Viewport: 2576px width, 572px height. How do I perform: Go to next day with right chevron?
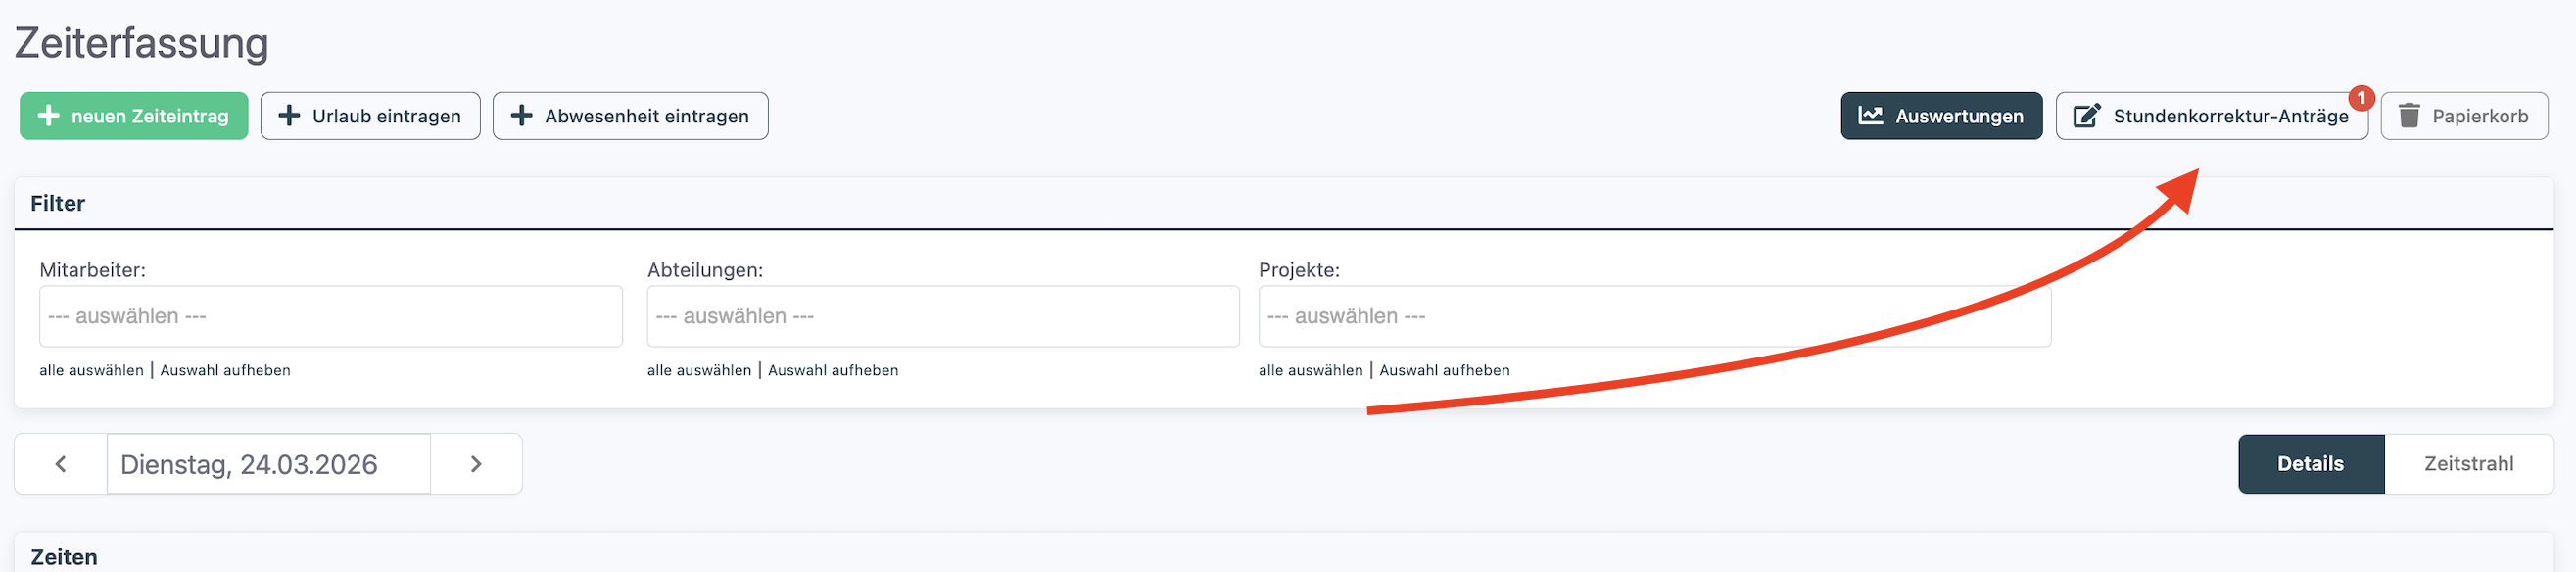[x=476, y=464]
